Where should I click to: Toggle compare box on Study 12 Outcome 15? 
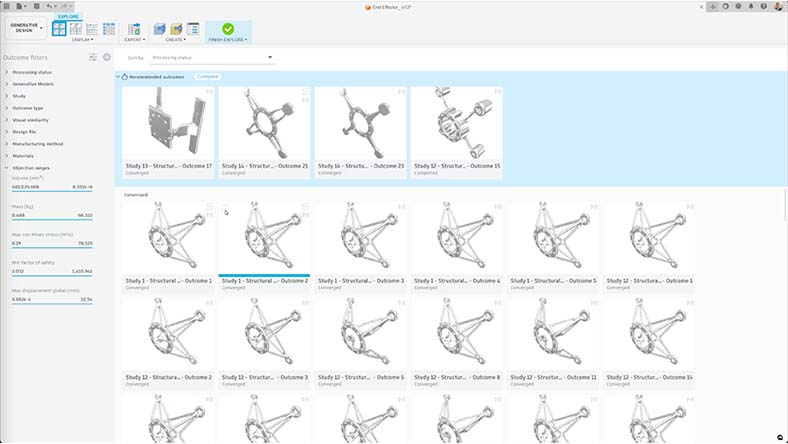[498, 91]
